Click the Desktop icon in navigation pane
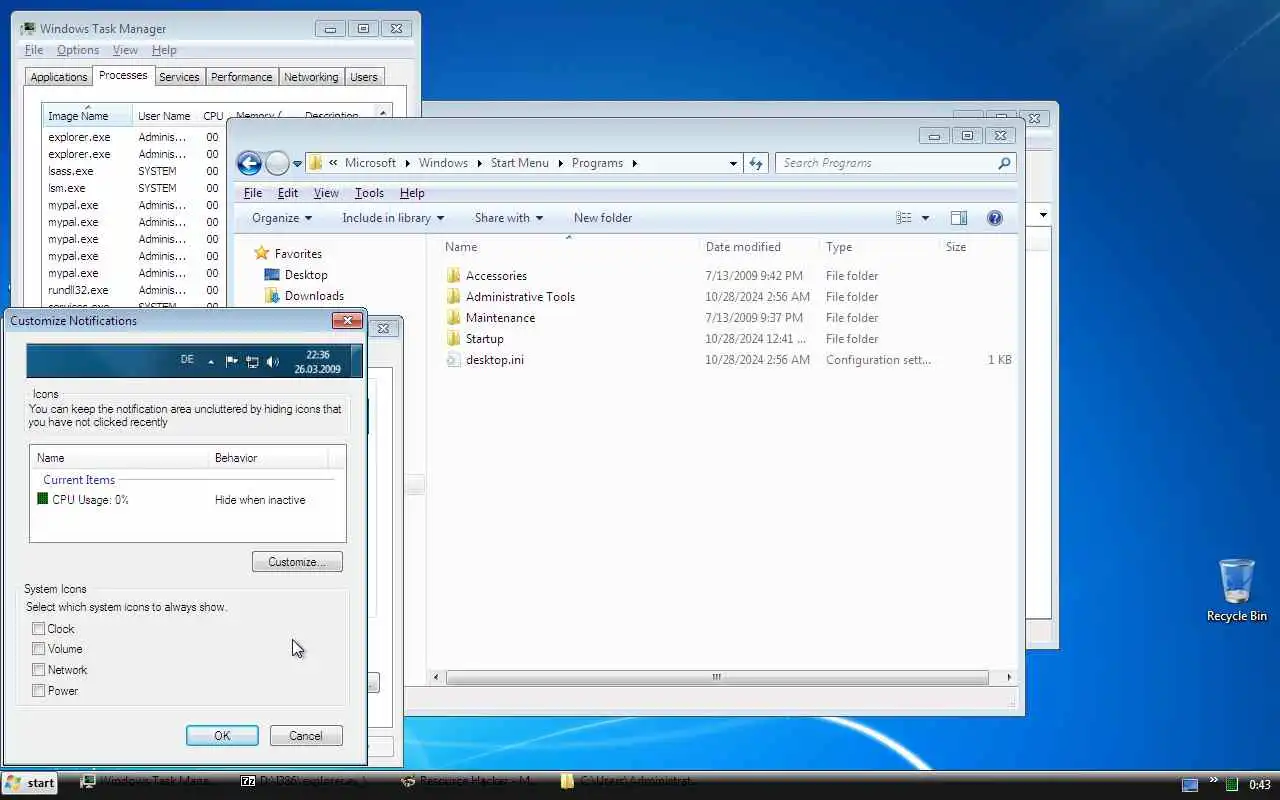 (x=272, y=274)
